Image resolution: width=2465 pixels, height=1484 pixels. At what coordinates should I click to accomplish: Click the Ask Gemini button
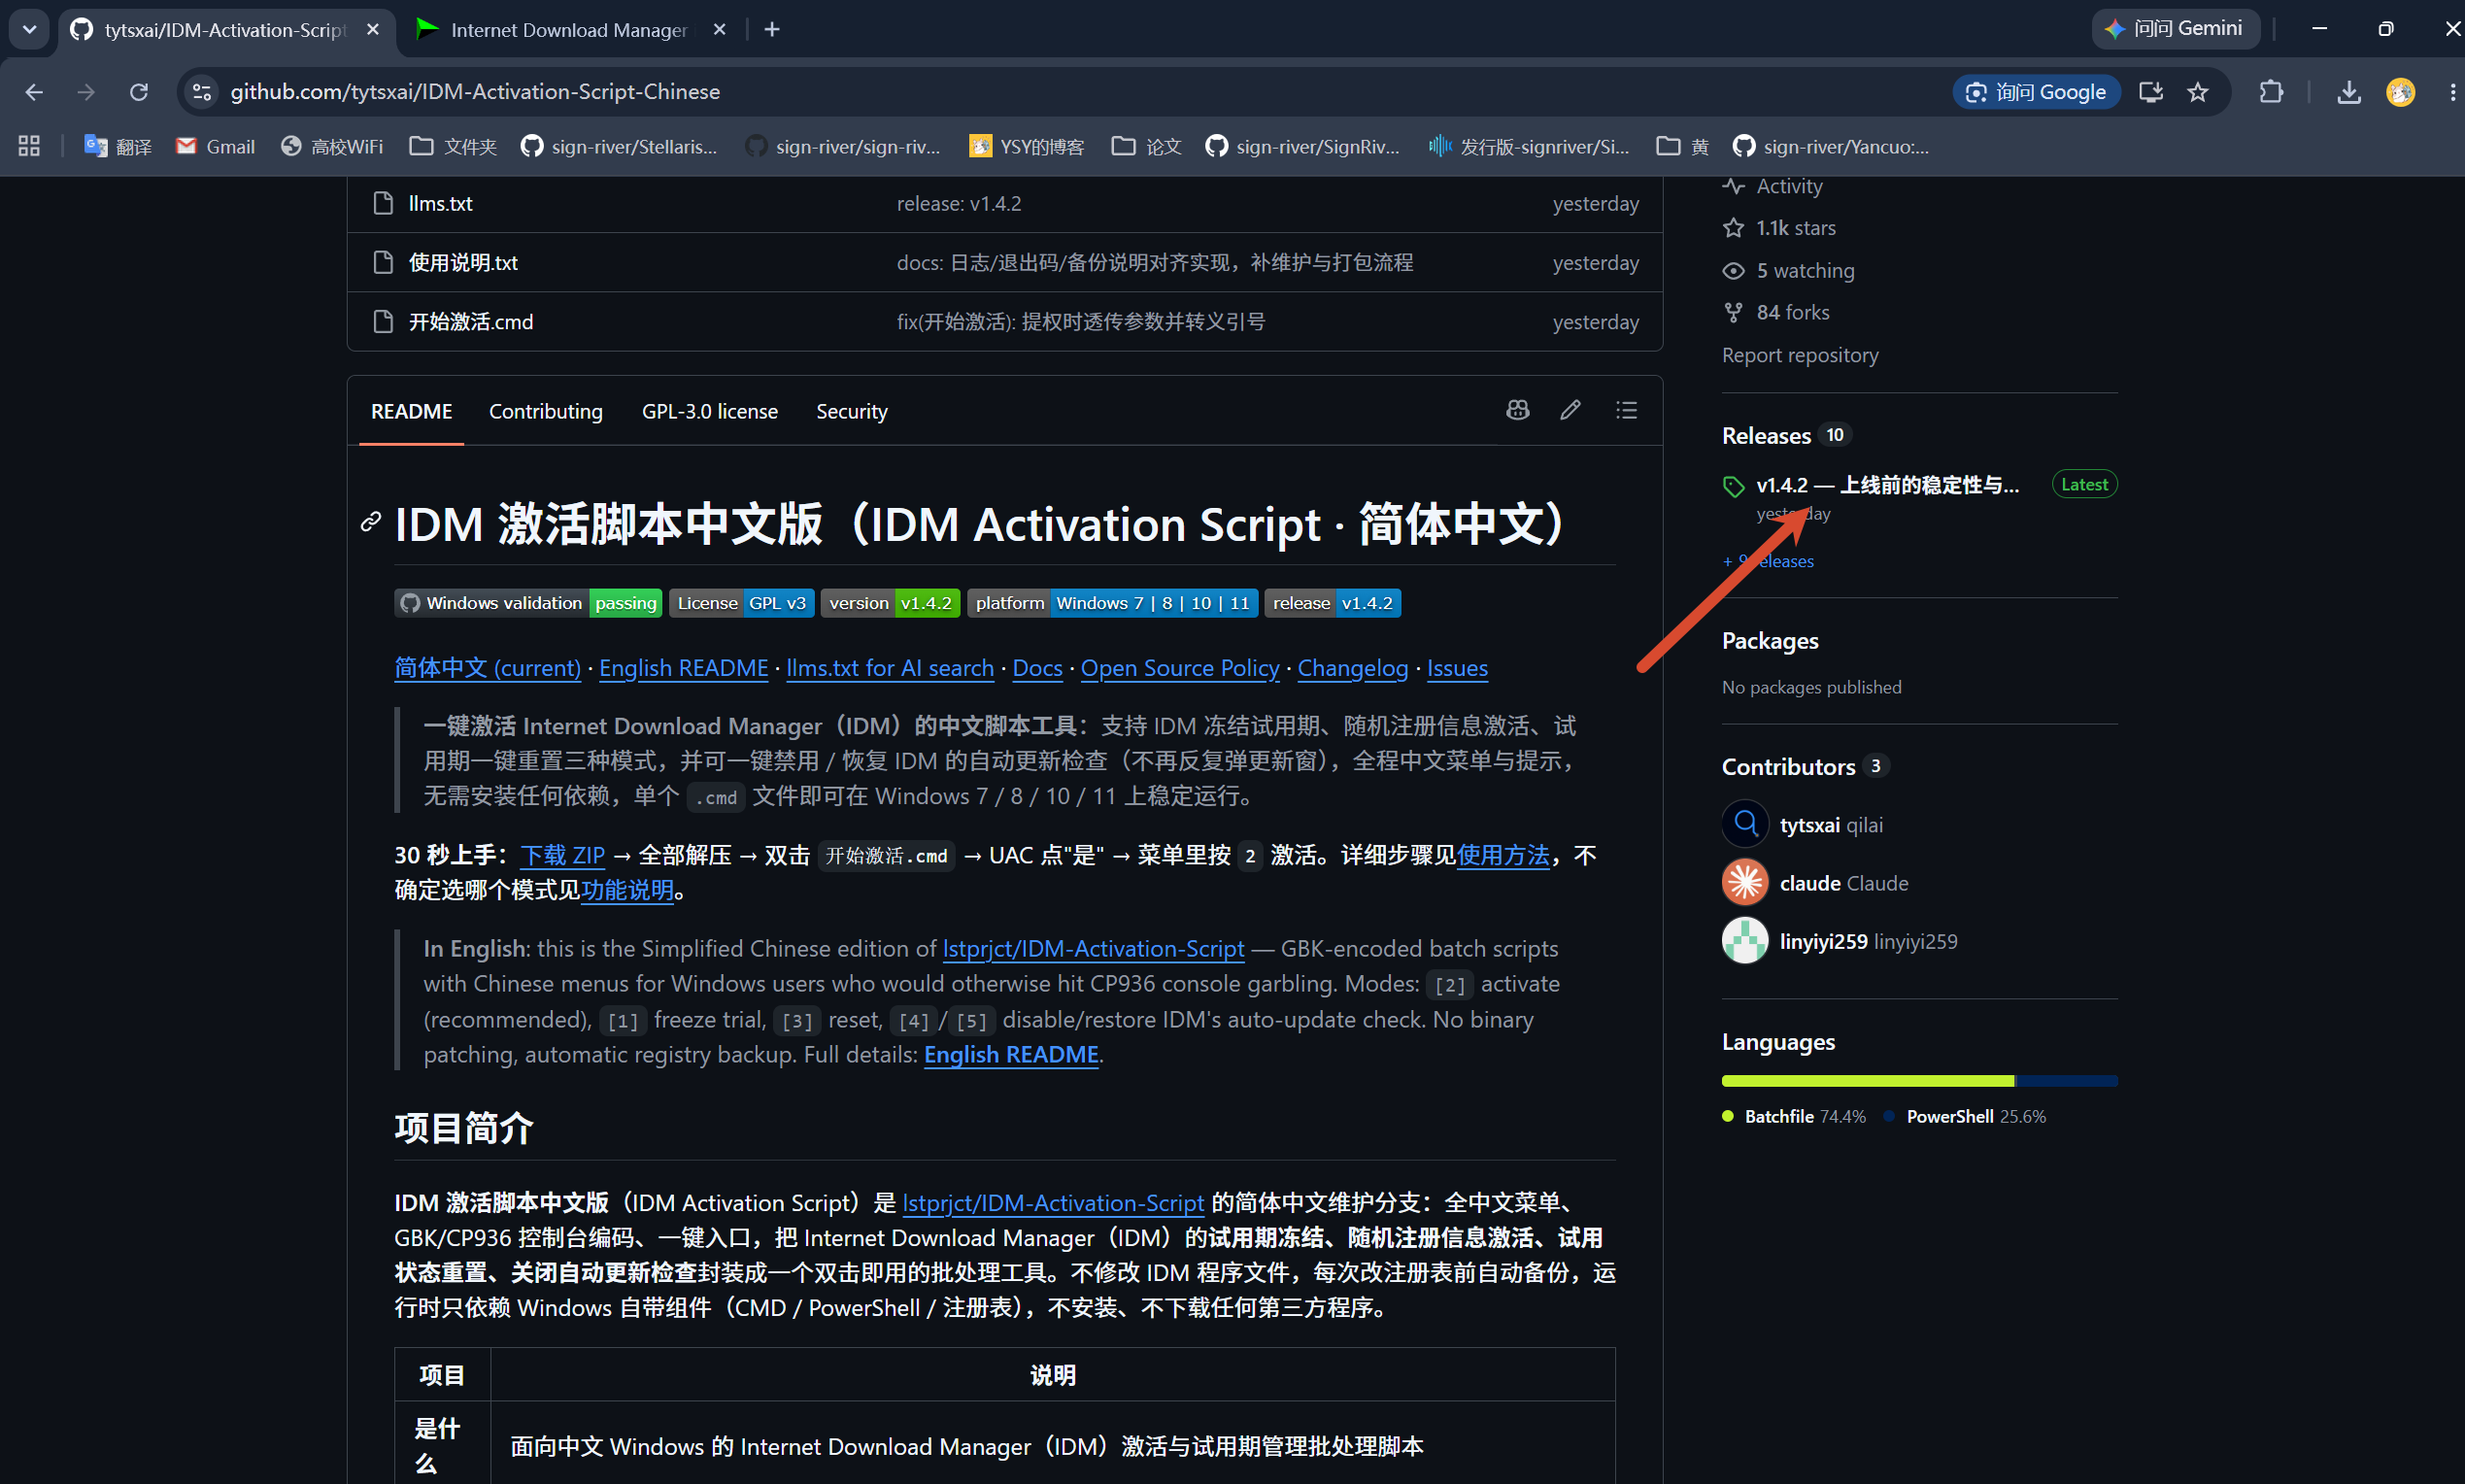[x=2175, y=29]
